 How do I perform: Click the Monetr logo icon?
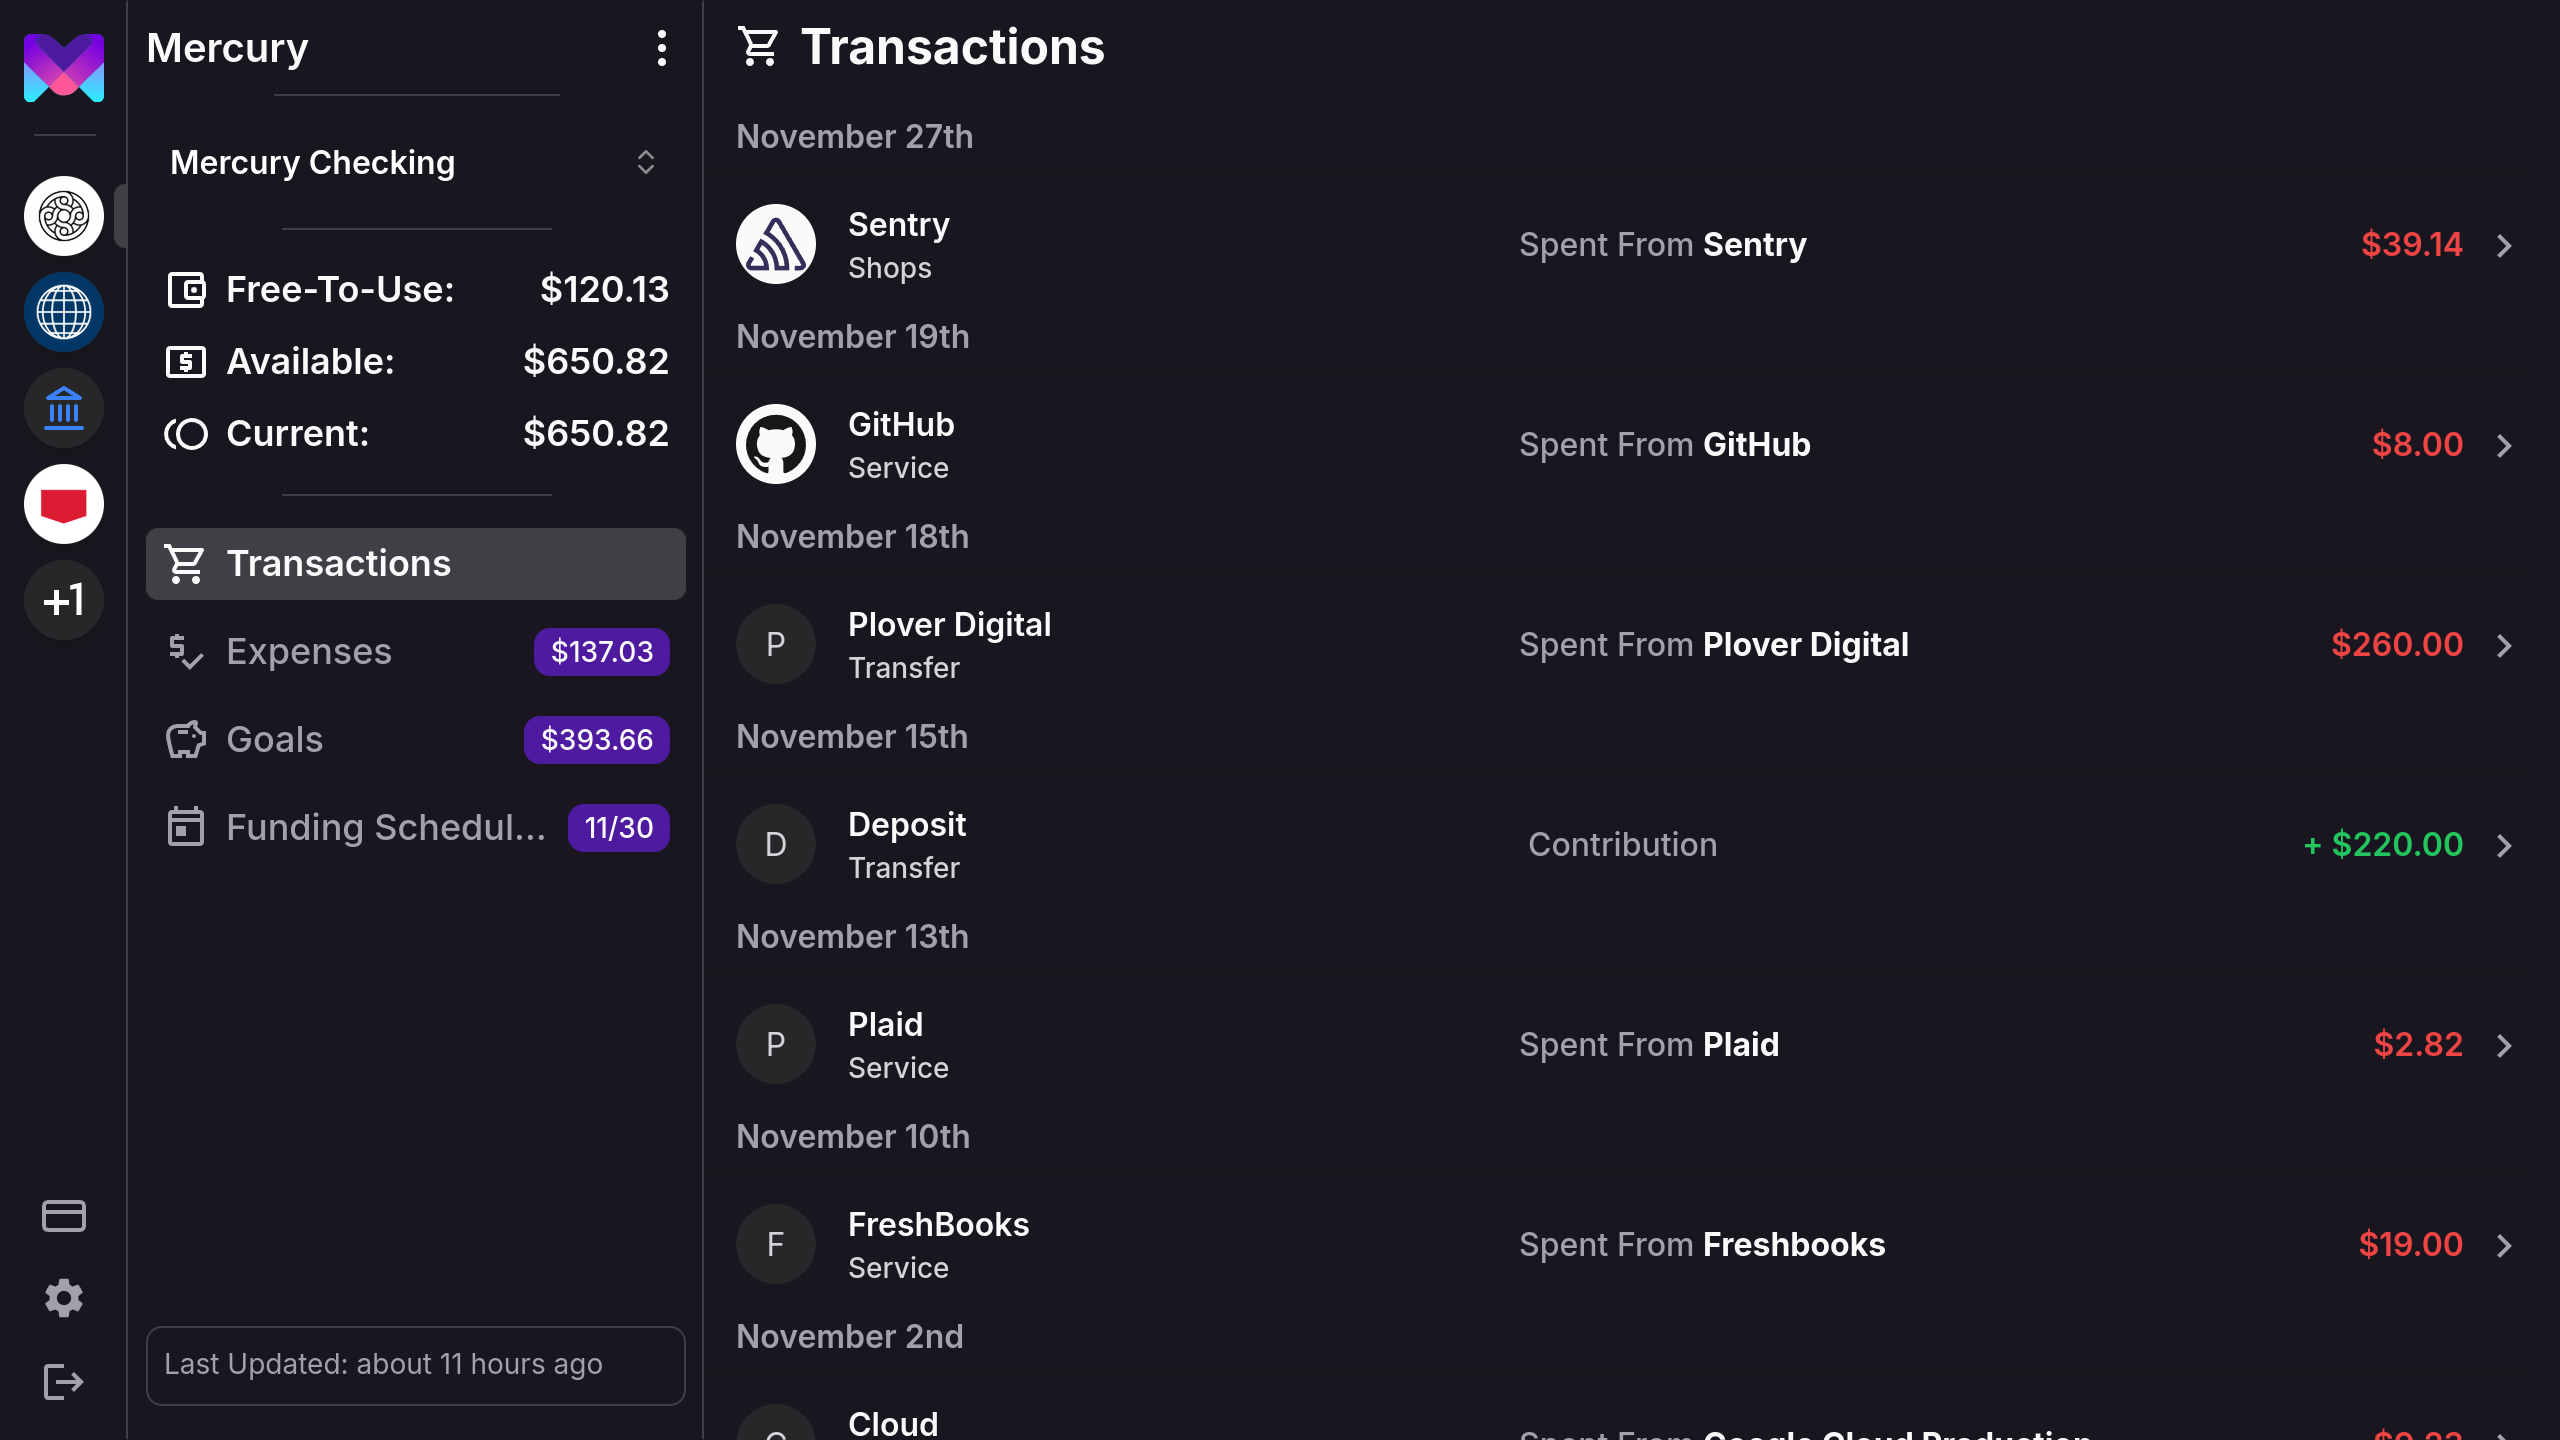pyautogui.click(x=64, y=67)
